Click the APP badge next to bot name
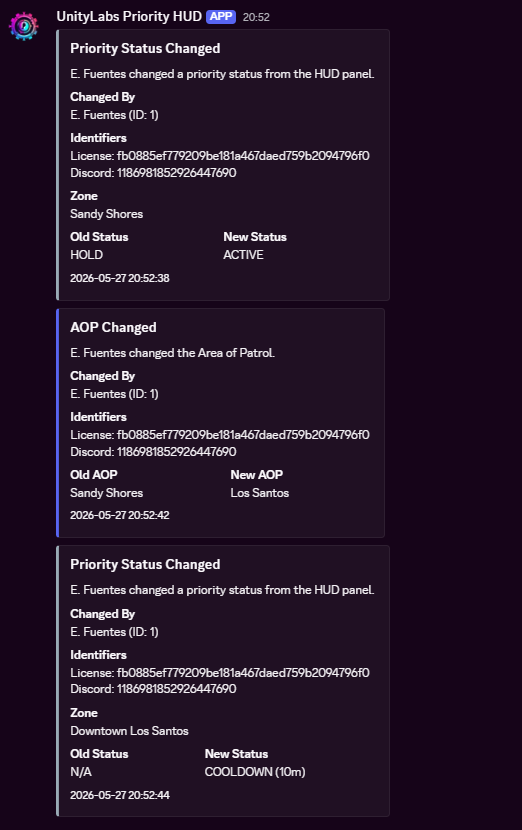This screenshot has height=830, width=522. [221, 16]
